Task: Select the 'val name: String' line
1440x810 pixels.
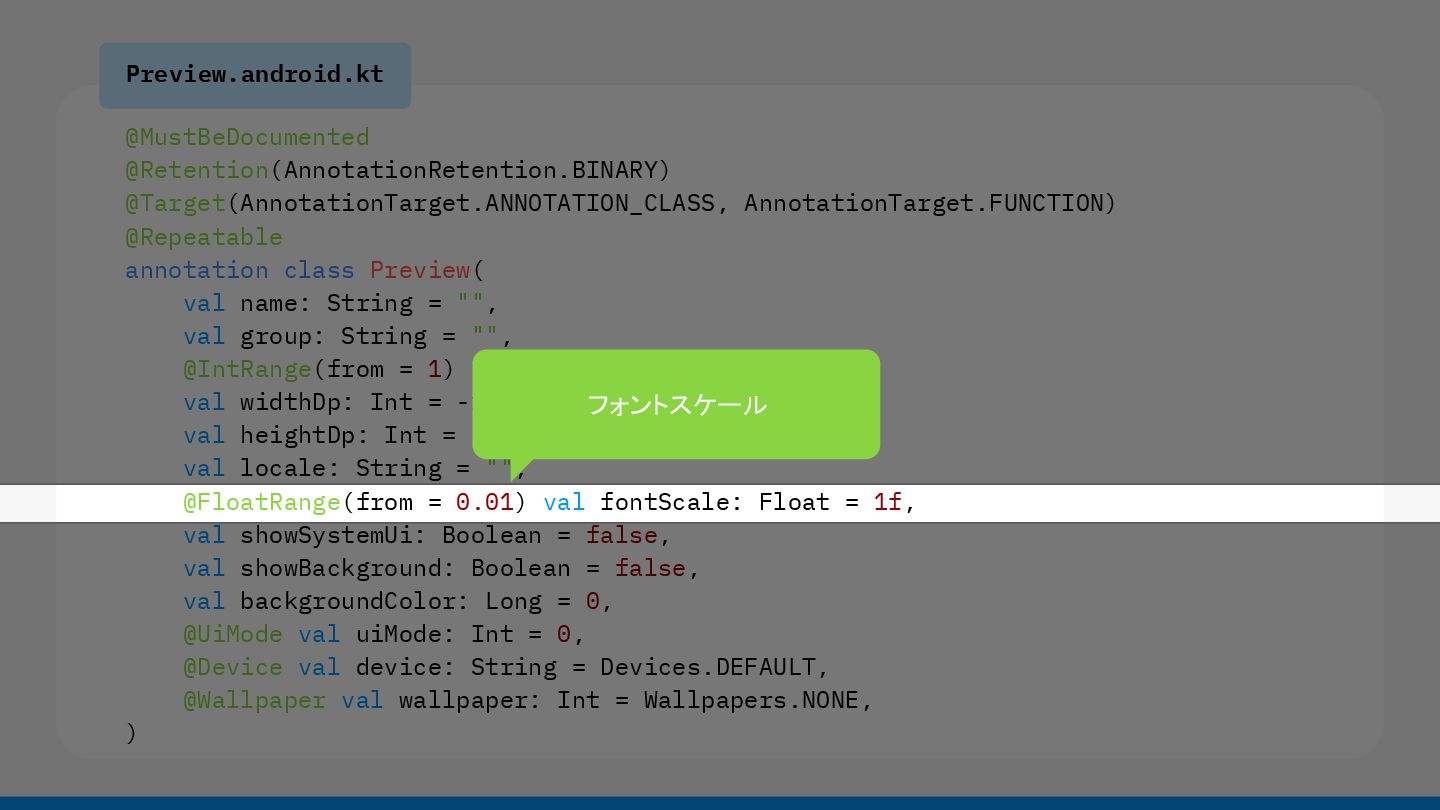Action: 341,303
